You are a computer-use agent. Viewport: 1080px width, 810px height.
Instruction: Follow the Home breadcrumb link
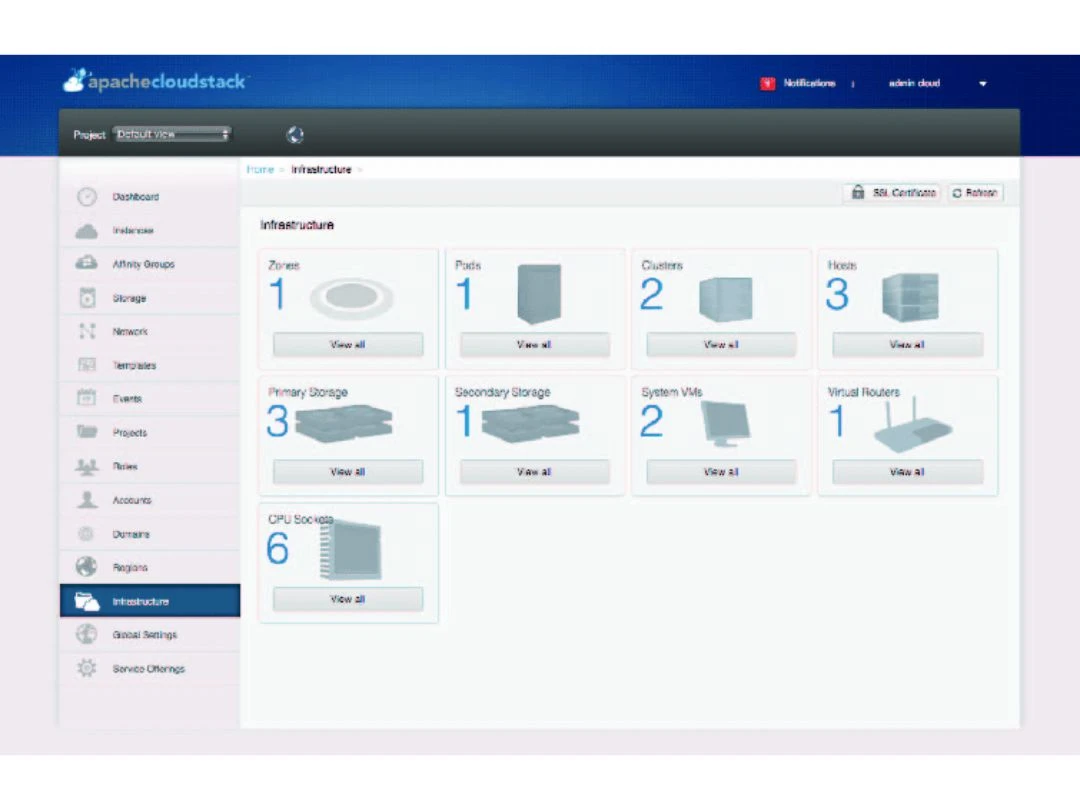coord(260,170)
